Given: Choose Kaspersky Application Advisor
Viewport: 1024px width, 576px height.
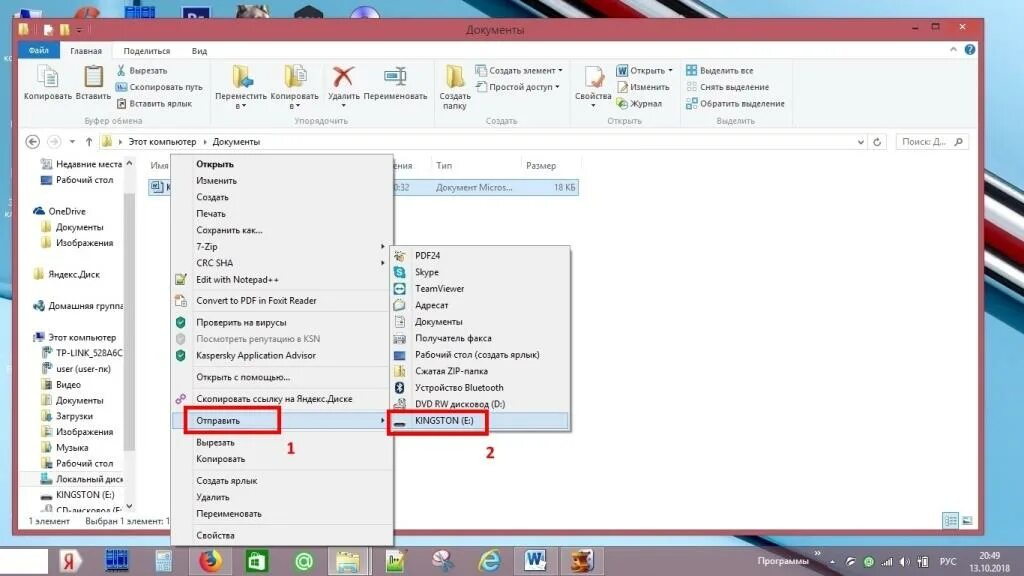Looking at the screenshot, I should pos(282,355).
